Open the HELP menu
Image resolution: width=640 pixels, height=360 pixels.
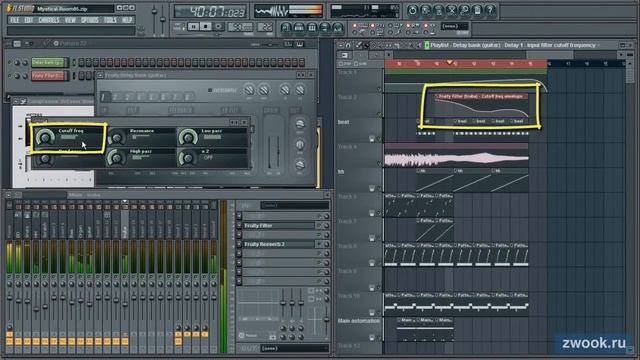pyautogui.click(x=127, y=20)
